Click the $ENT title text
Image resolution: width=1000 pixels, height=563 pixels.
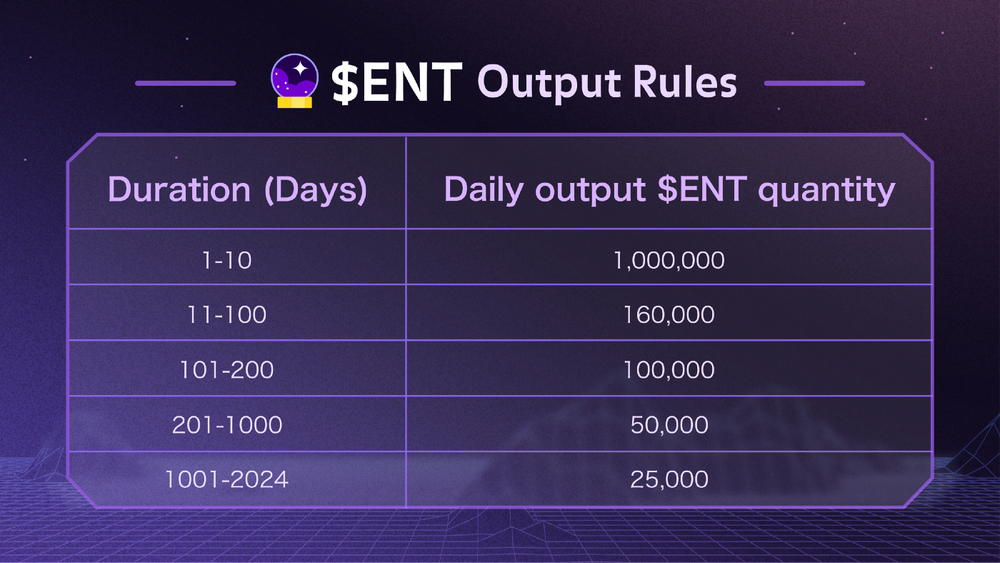point(397,83)
